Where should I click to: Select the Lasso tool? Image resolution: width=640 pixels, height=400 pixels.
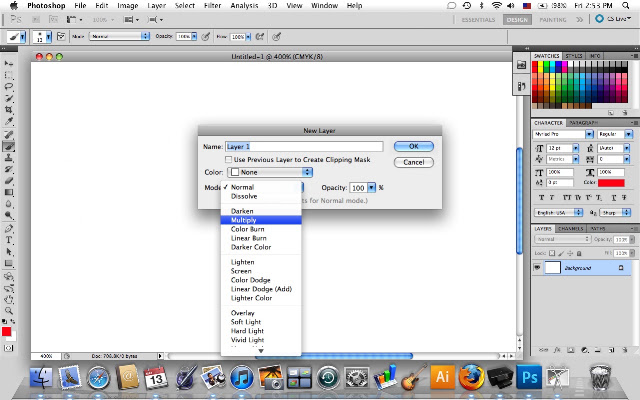click(9, 87)
